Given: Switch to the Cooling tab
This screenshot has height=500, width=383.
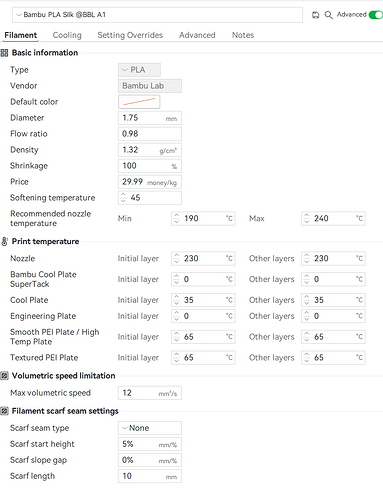Looking at the screenshot, I should click(x=67, y=35).
